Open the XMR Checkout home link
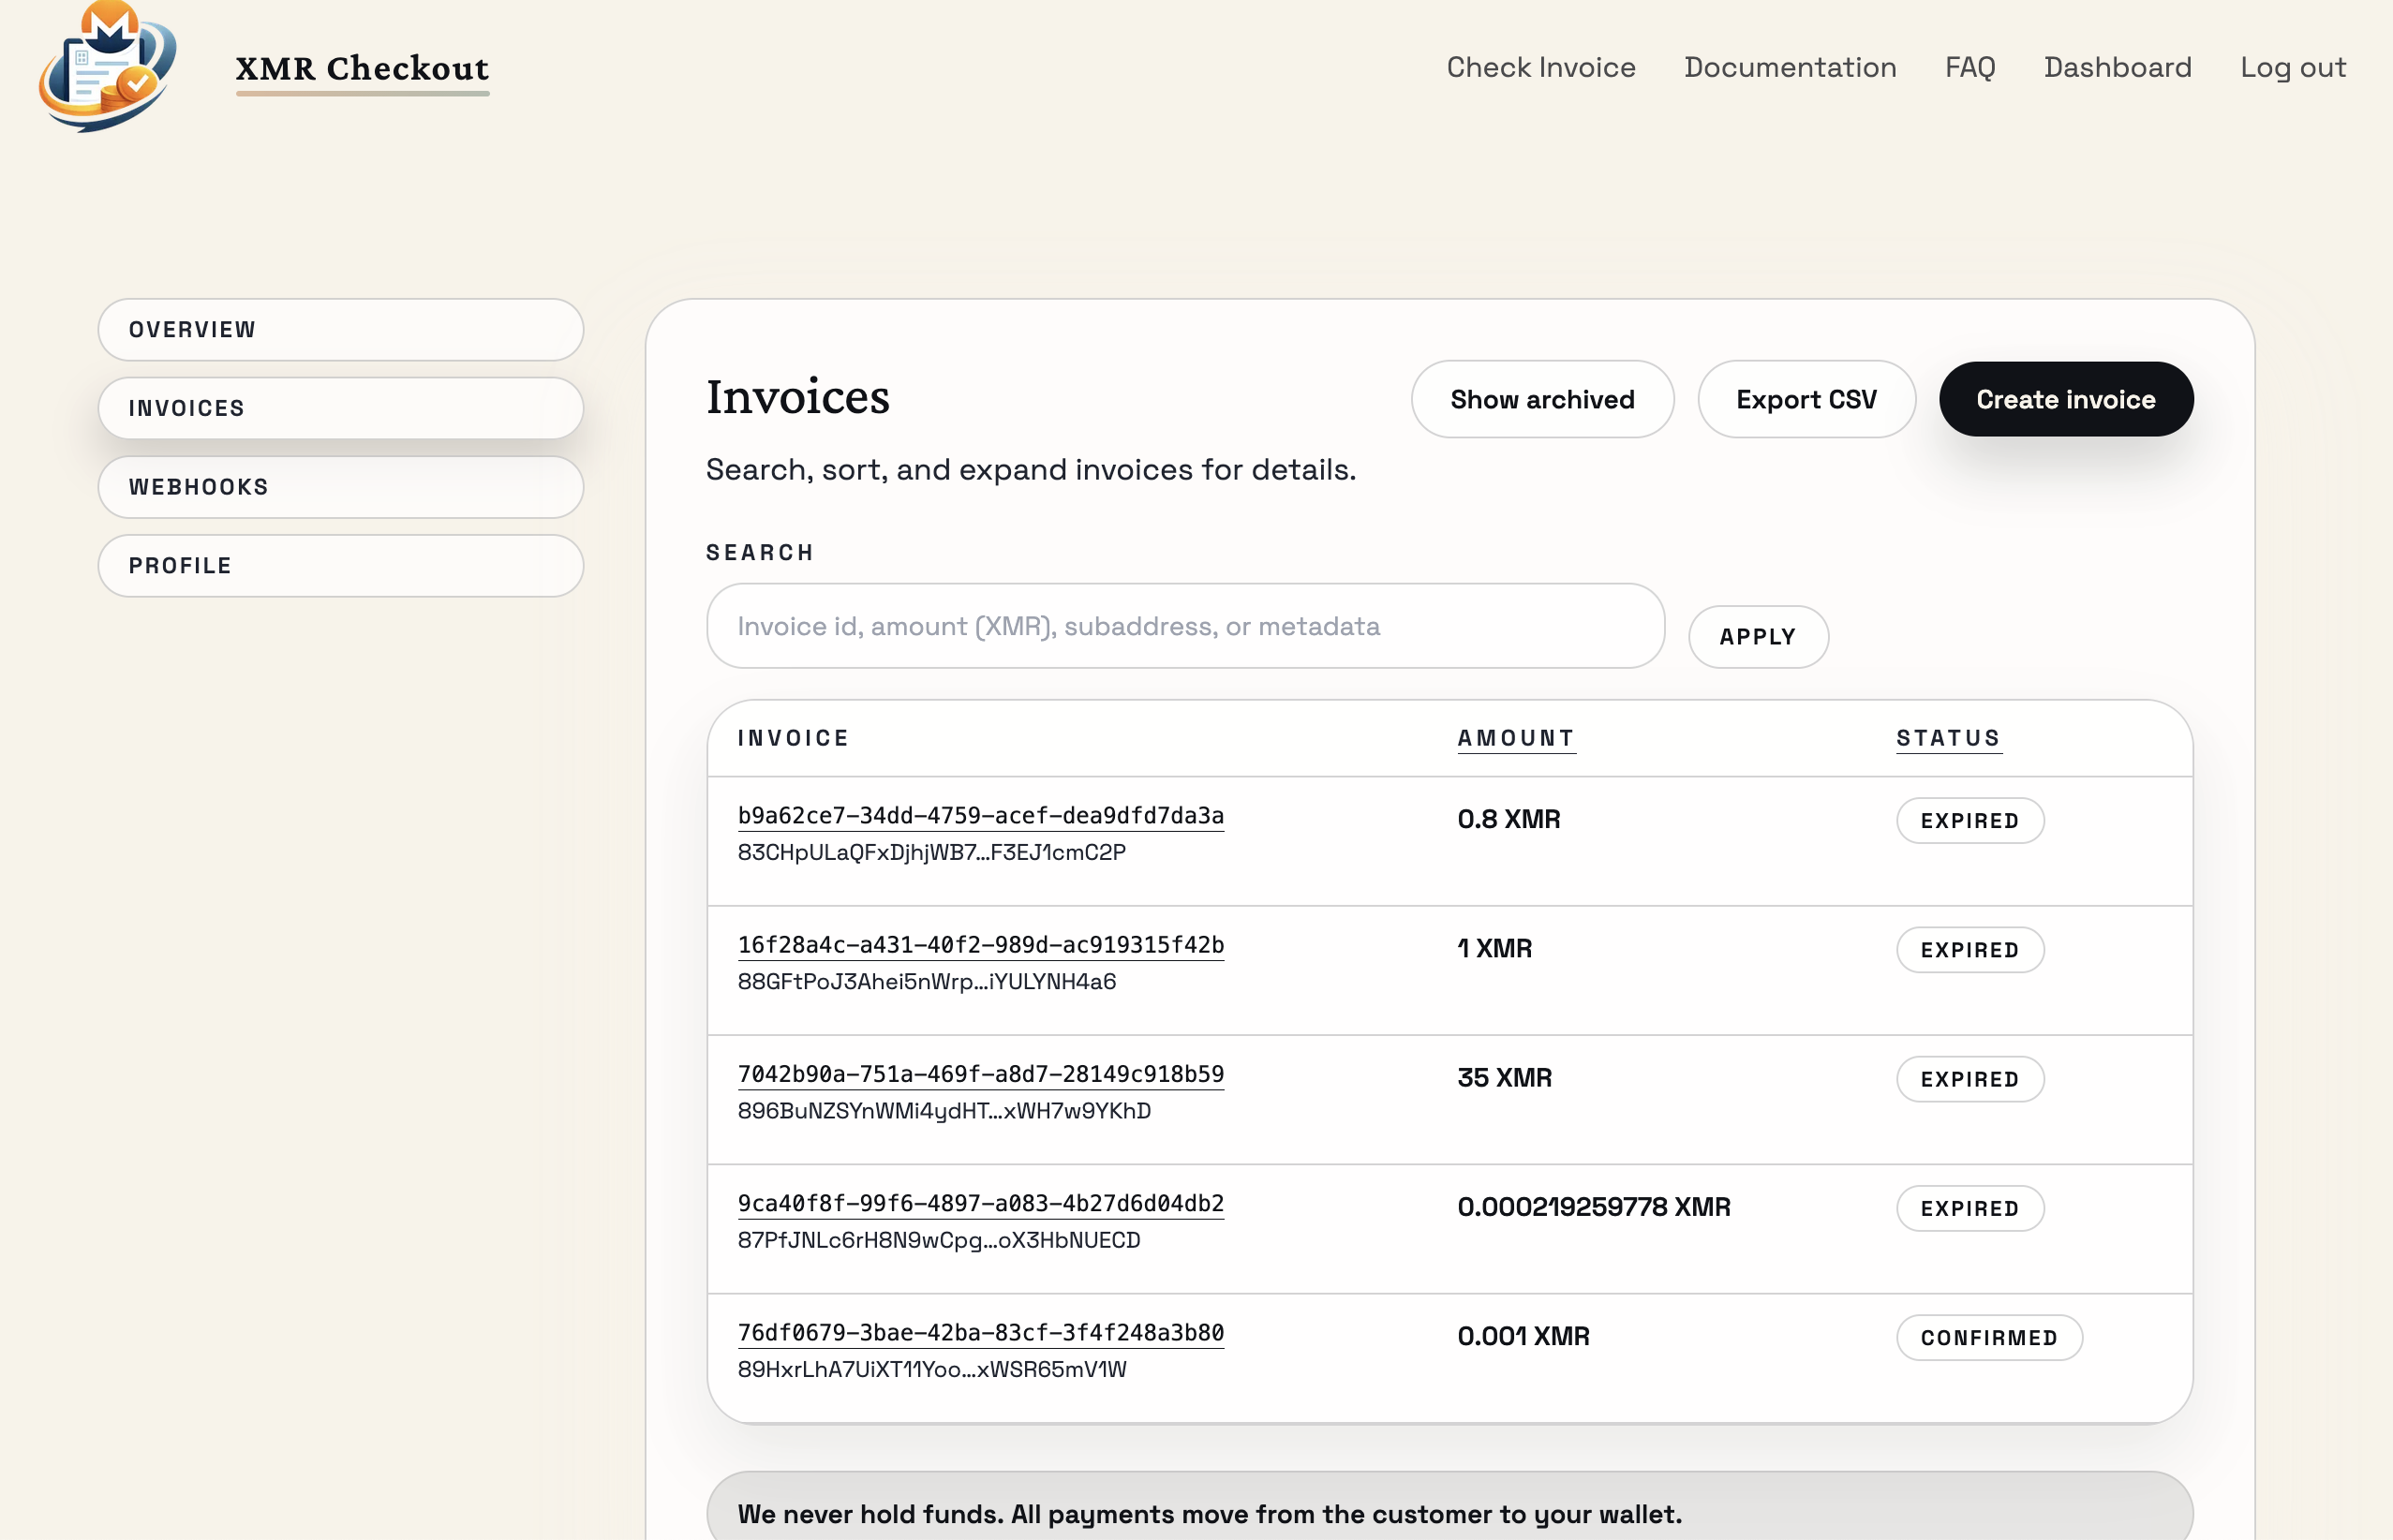Viewport: 2393px width, 1540px height. 362,68
